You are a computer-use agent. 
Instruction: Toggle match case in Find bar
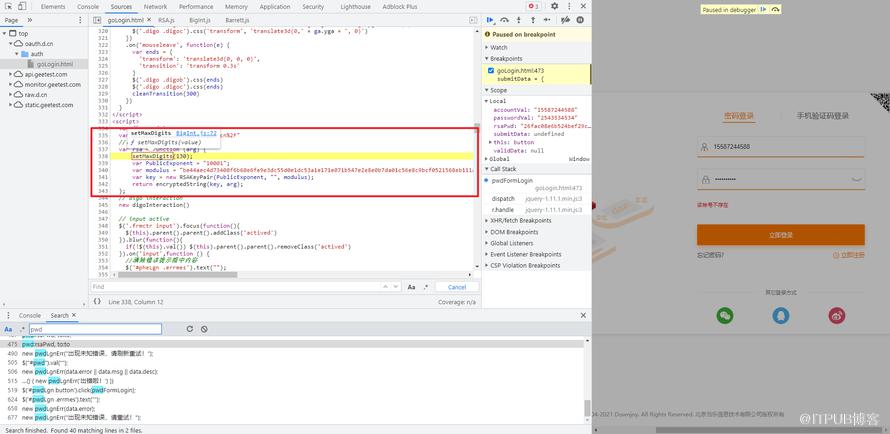coord(412,287)
